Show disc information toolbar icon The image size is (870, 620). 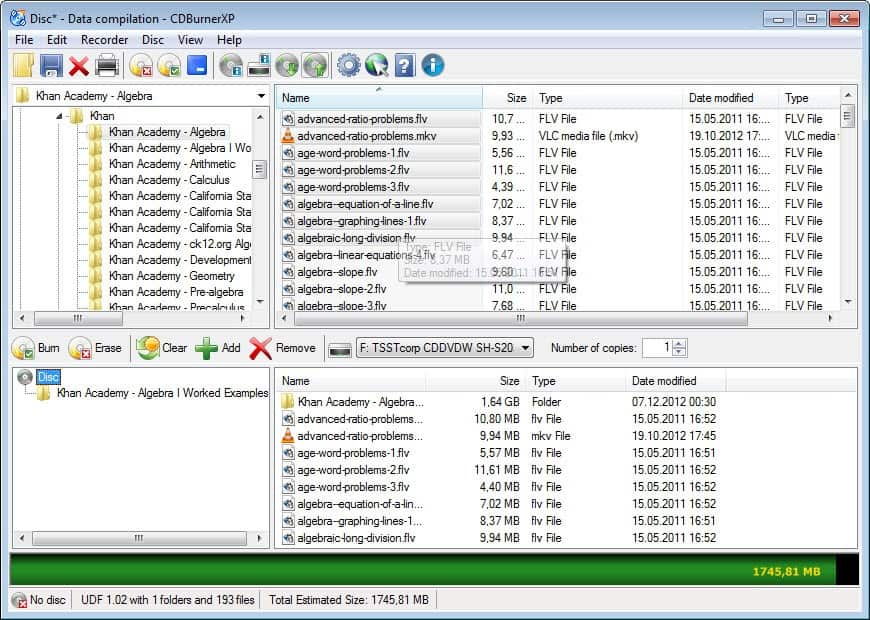coord(231,65)
